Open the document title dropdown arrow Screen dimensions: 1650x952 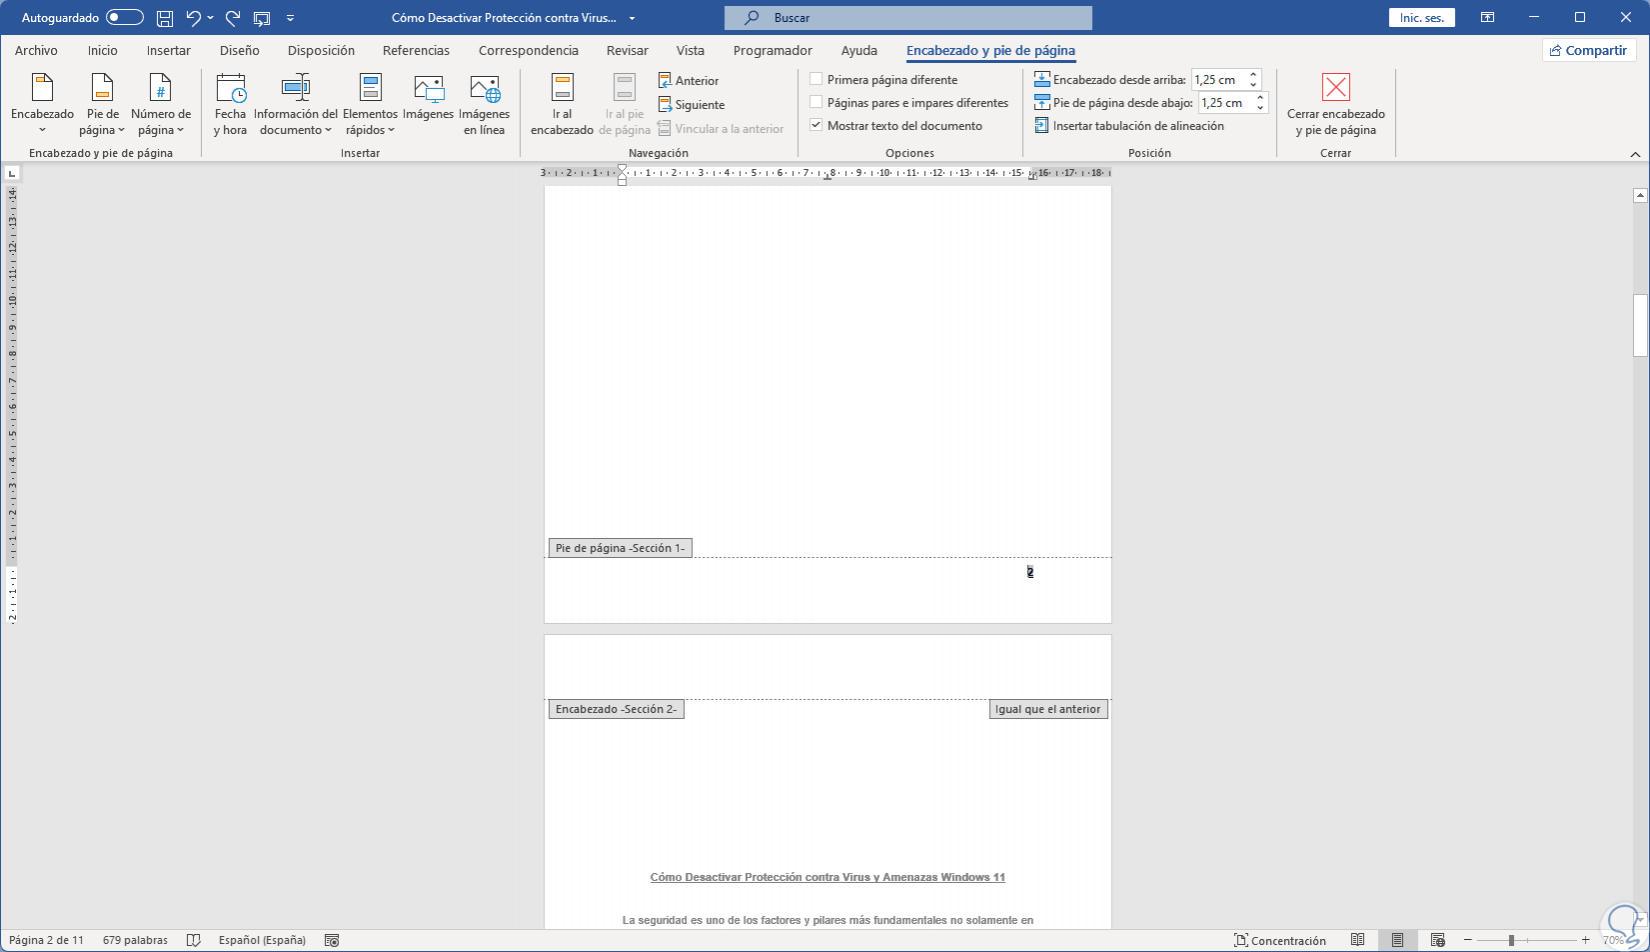(632, 18)
